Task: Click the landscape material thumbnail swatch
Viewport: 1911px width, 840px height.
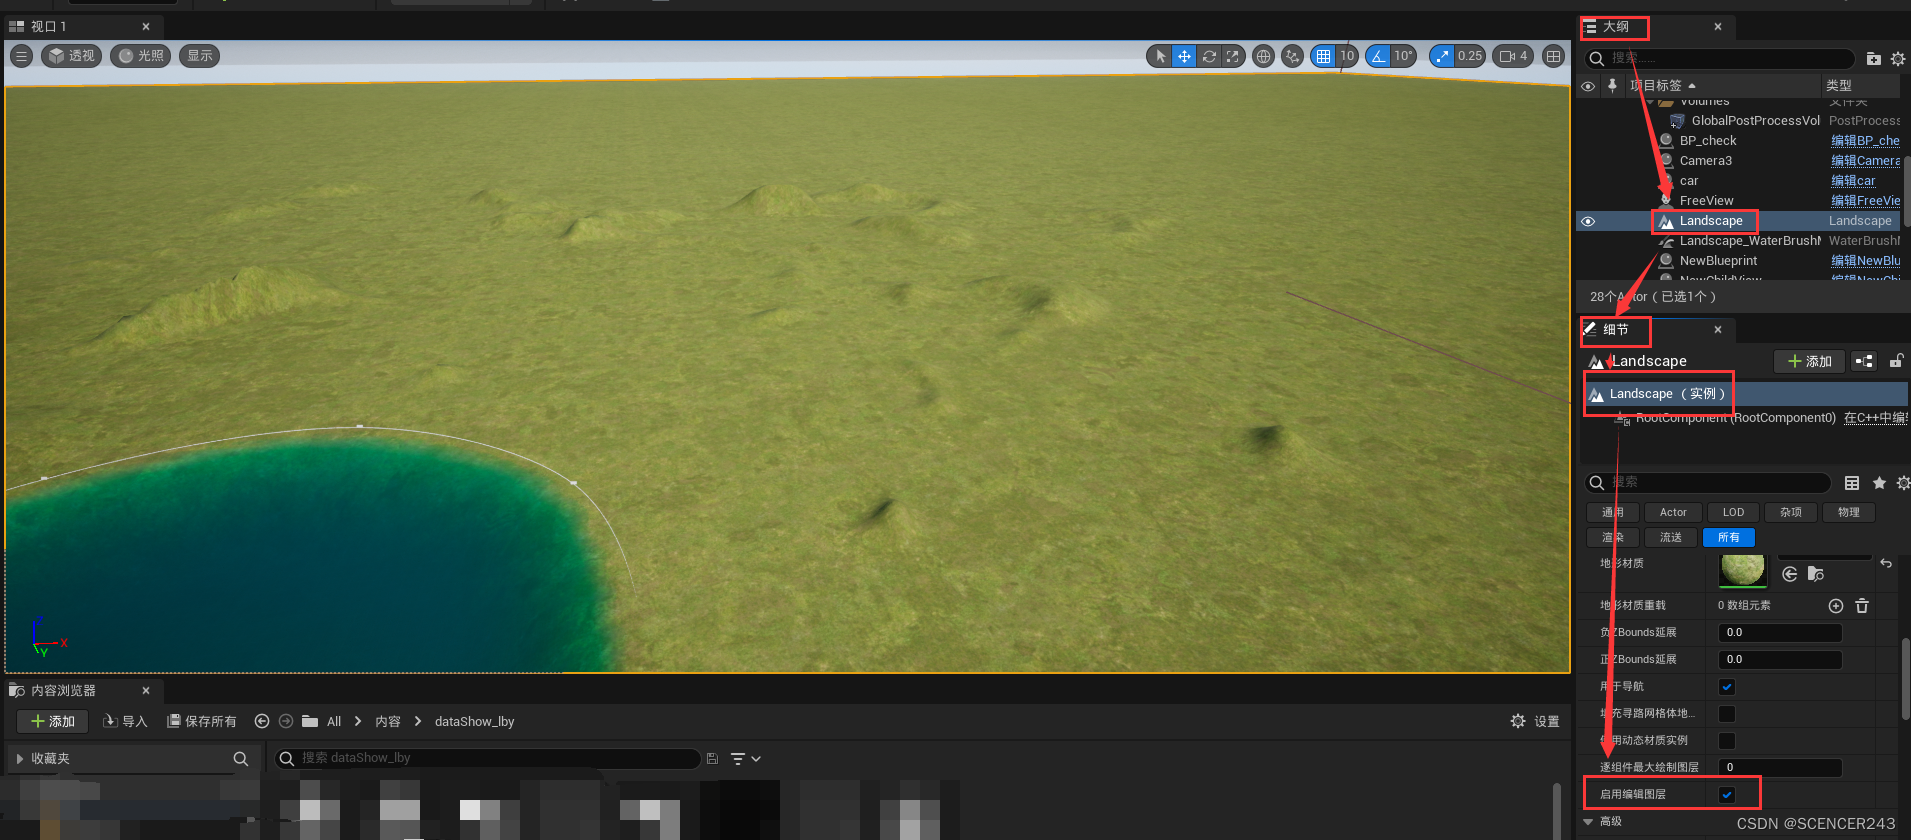Action: coord(1742,570)
